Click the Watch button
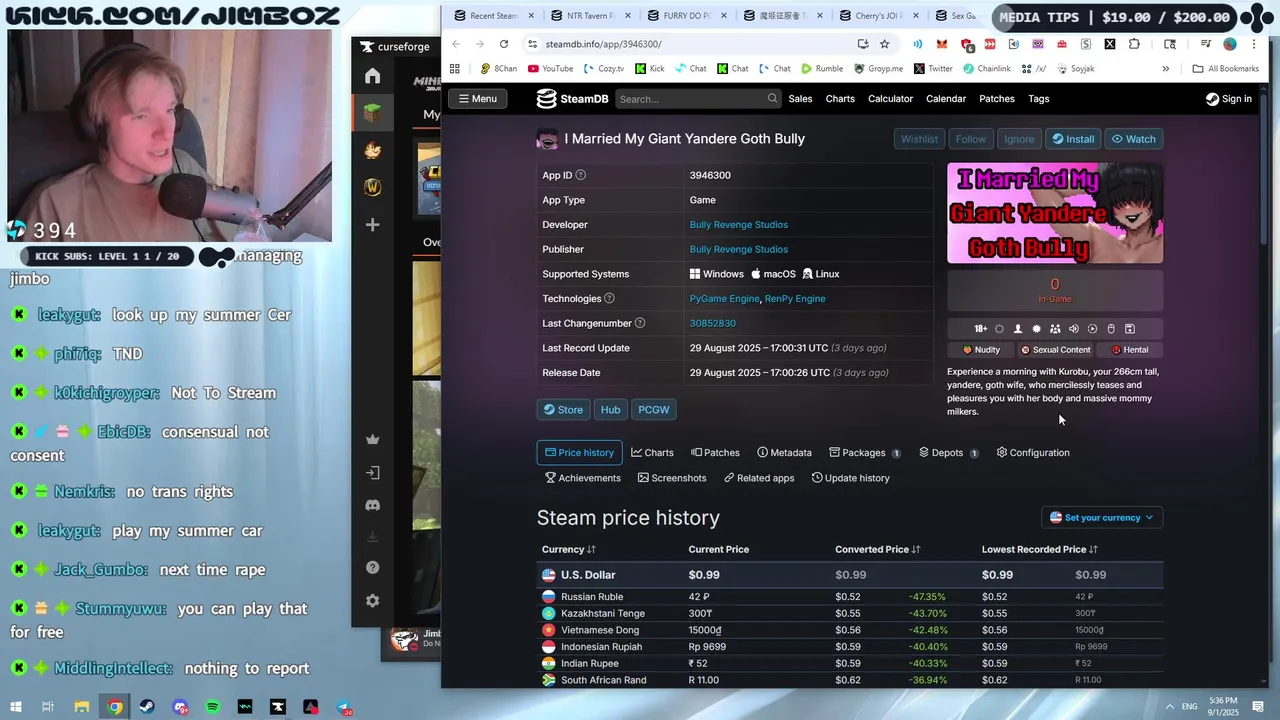The width and height of the screenshot is (1280, 720). (x=1133, y=139)
